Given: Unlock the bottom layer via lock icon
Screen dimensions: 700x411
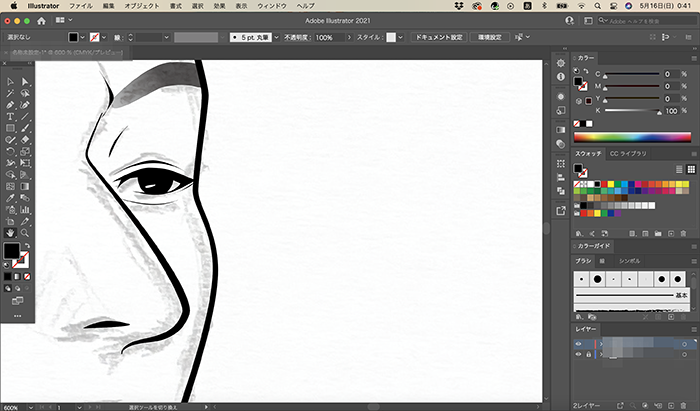Looking at the screenshot, I should point(588,354).
